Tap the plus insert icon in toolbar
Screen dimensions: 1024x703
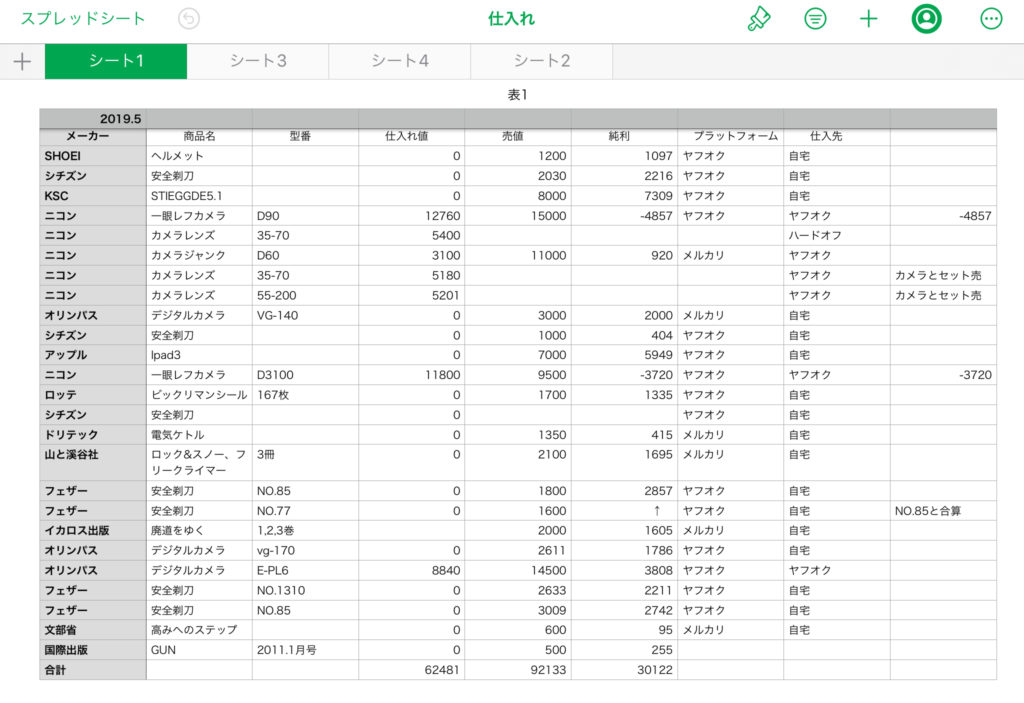point(869,18)
